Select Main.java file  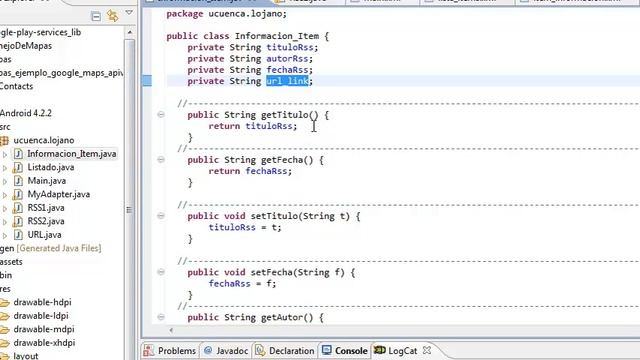point(47,181)
